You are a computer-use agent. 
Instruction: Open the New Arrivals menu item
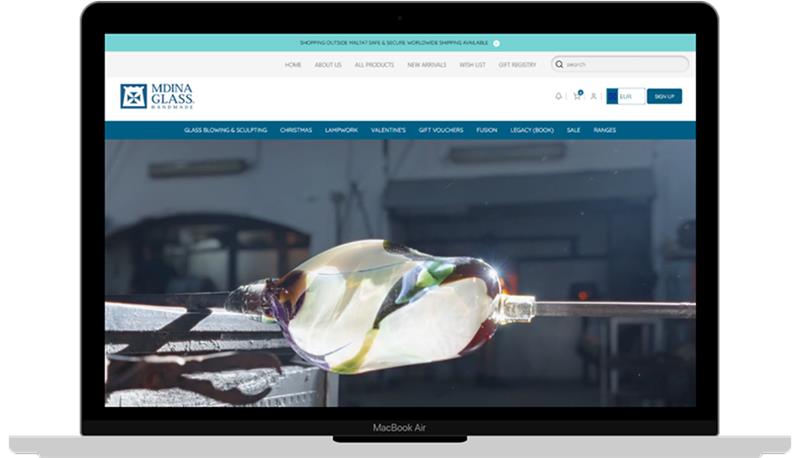(x=427, y=64)
